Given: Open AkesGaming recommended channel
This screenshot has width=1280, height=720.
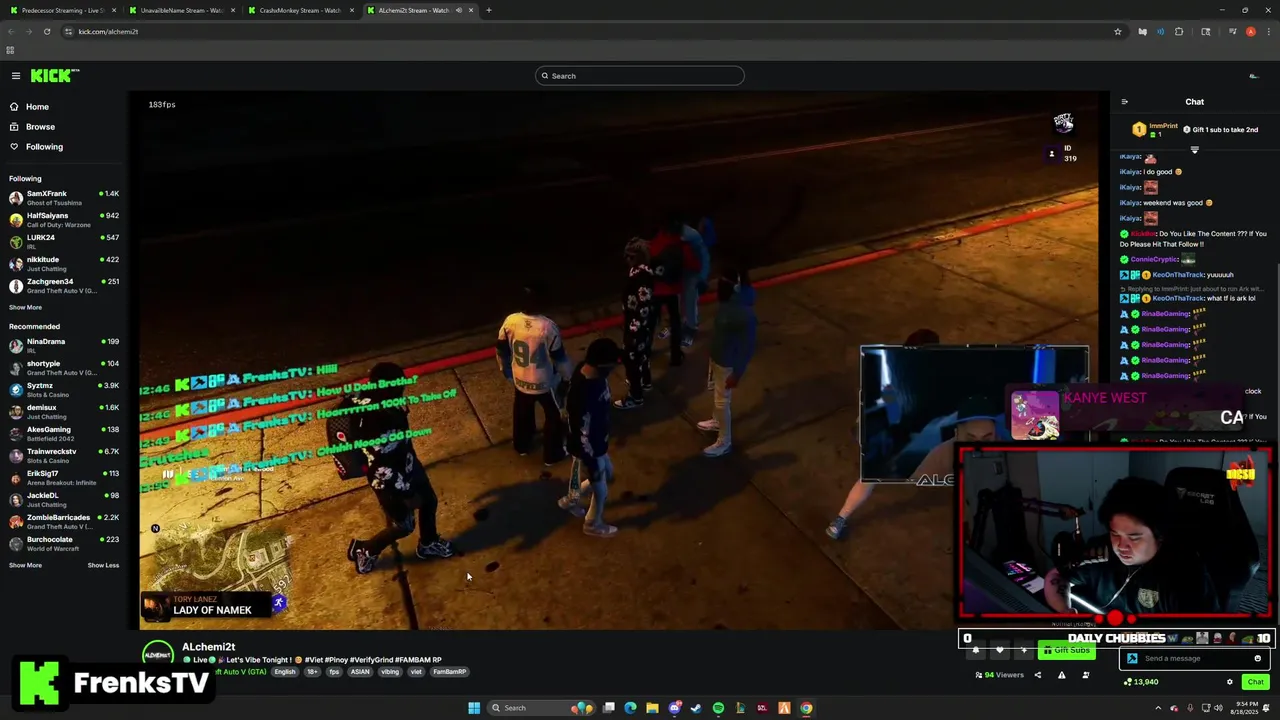Looking at the screenshot, I should 64,434.
